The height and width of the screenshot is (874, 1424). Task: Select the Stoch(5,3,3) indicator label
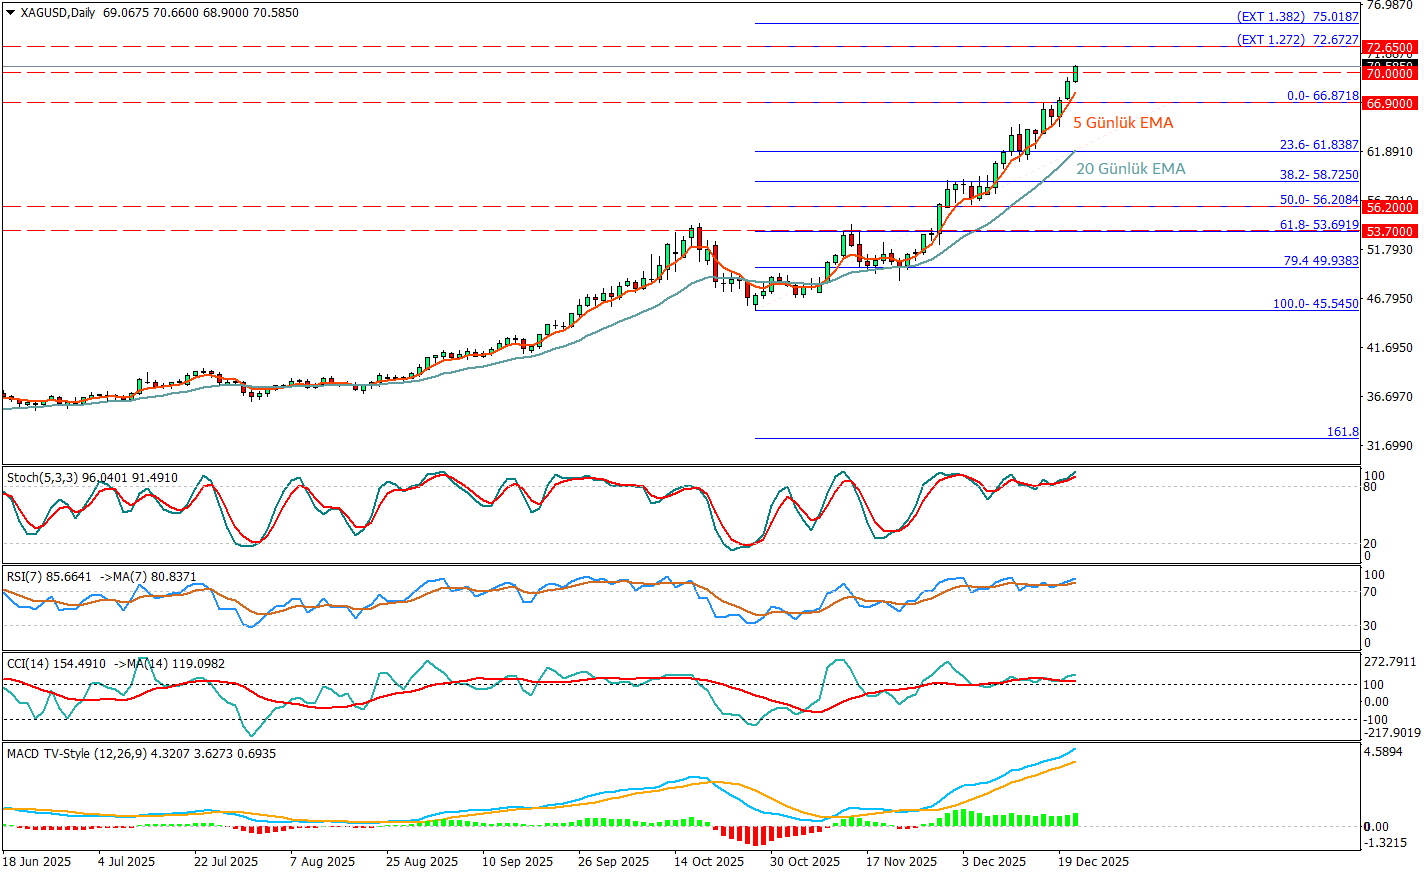[92, 478]
